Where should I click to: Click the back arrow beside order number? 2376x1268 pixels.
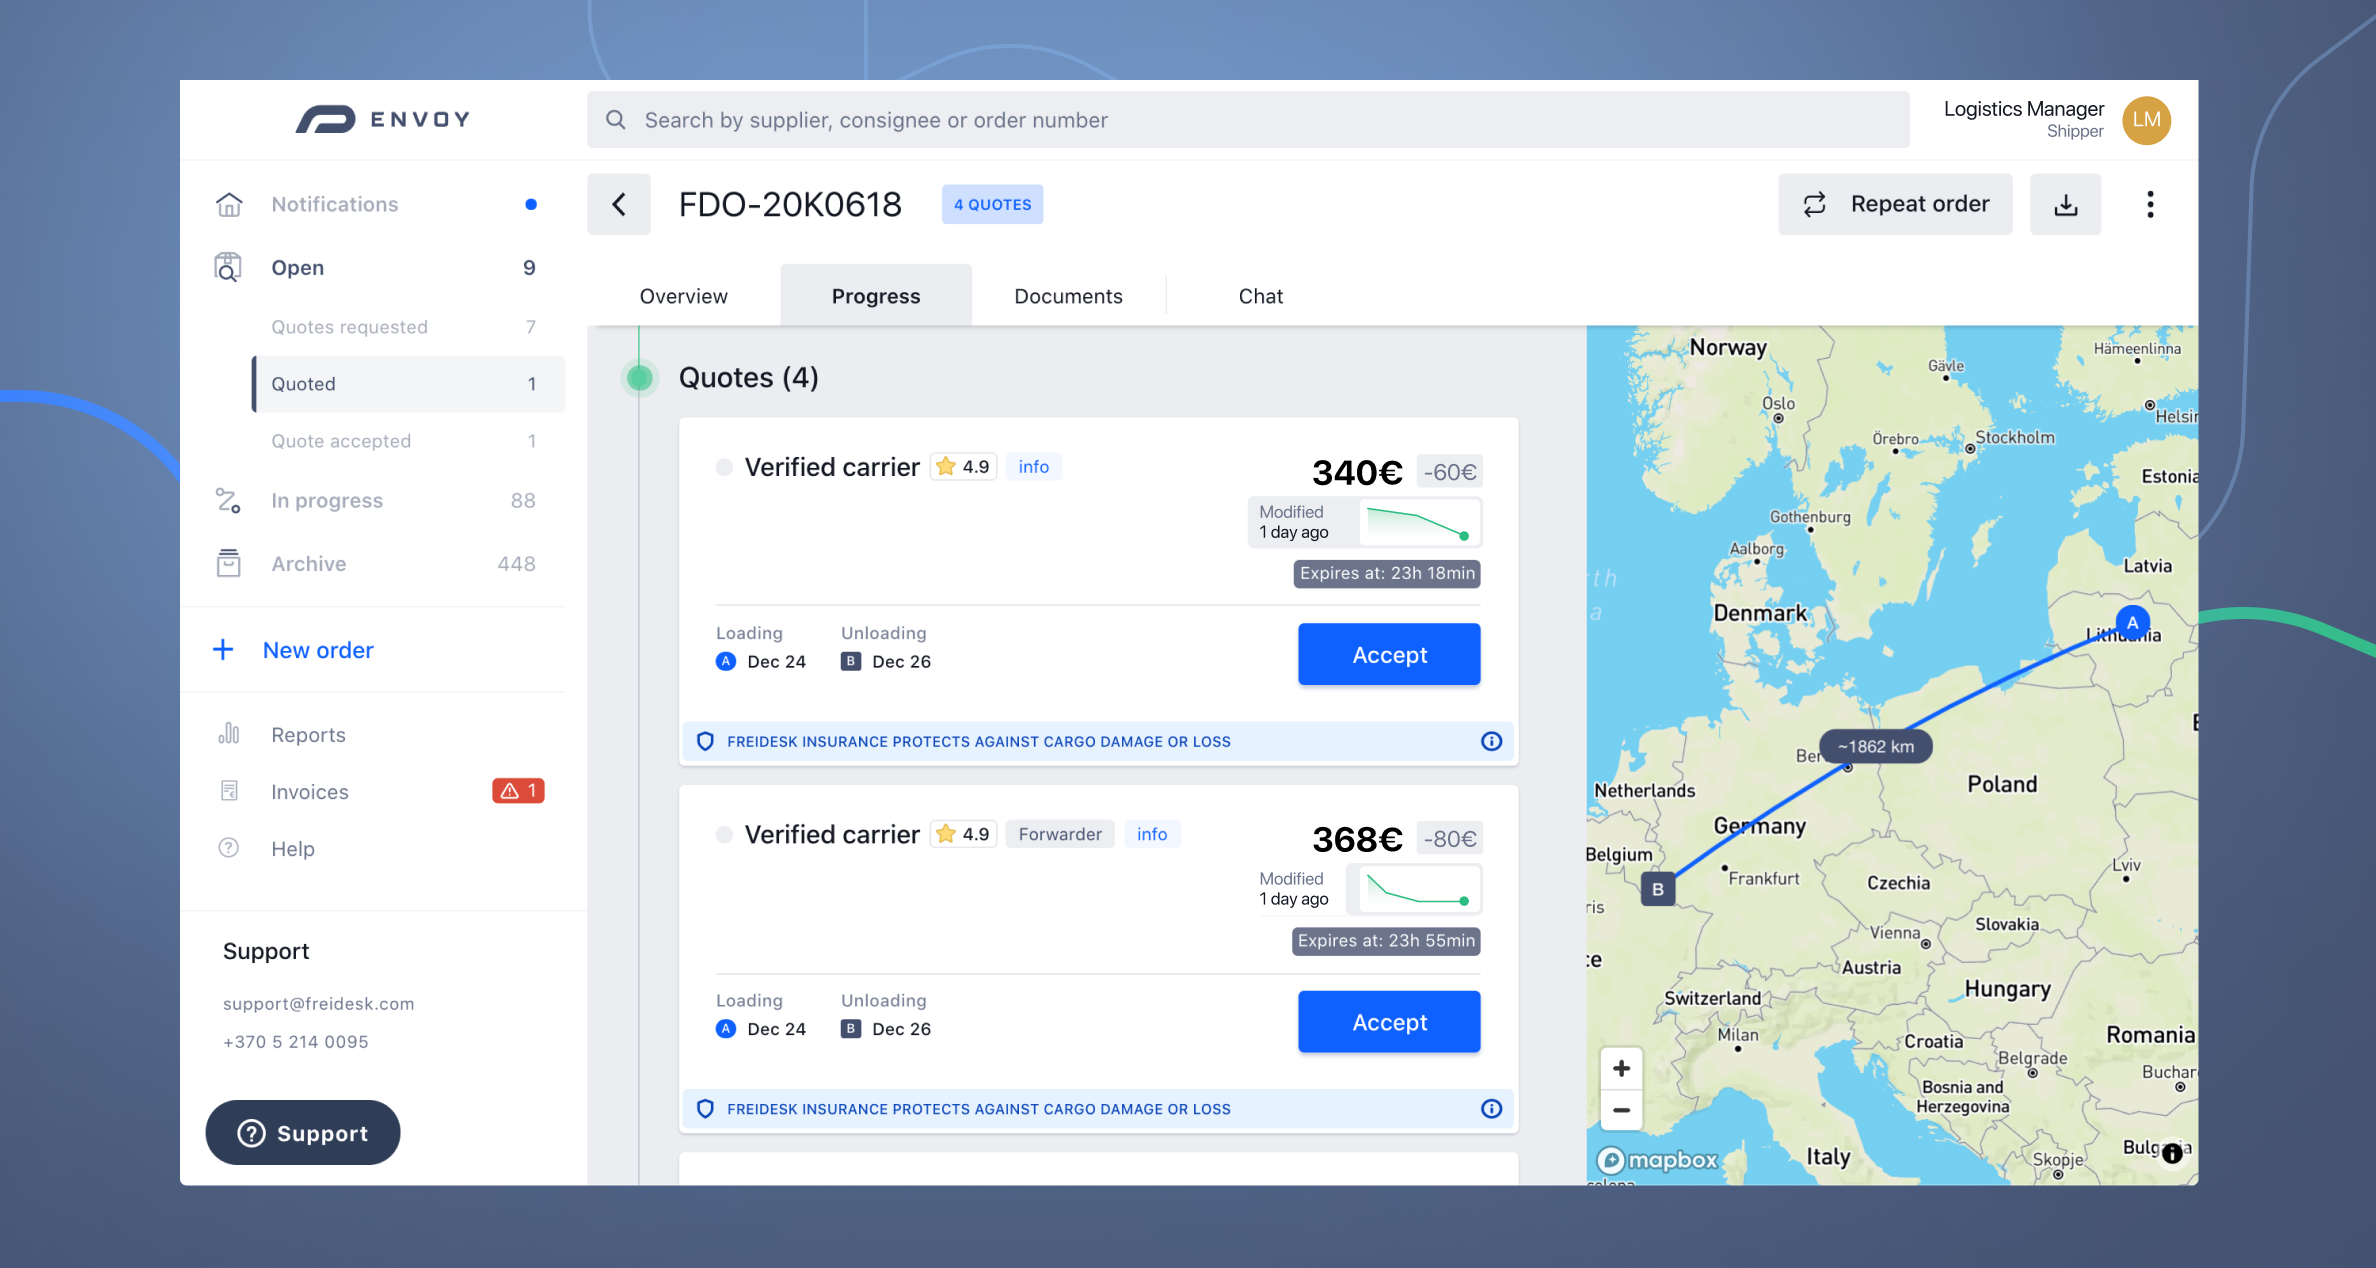point(618,204)
